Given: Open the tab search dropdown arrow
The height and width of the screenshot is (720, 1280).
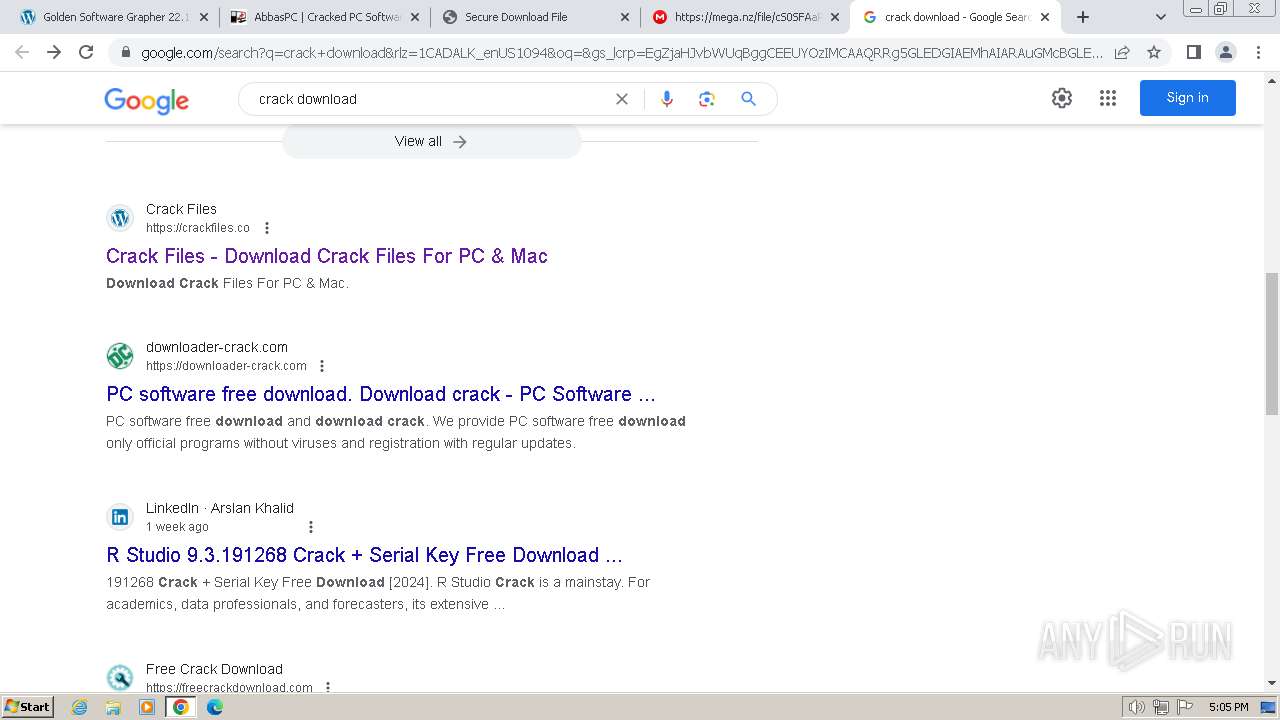Looking at the screenshot, I should pyautogui.click(x=1161, y=17).
